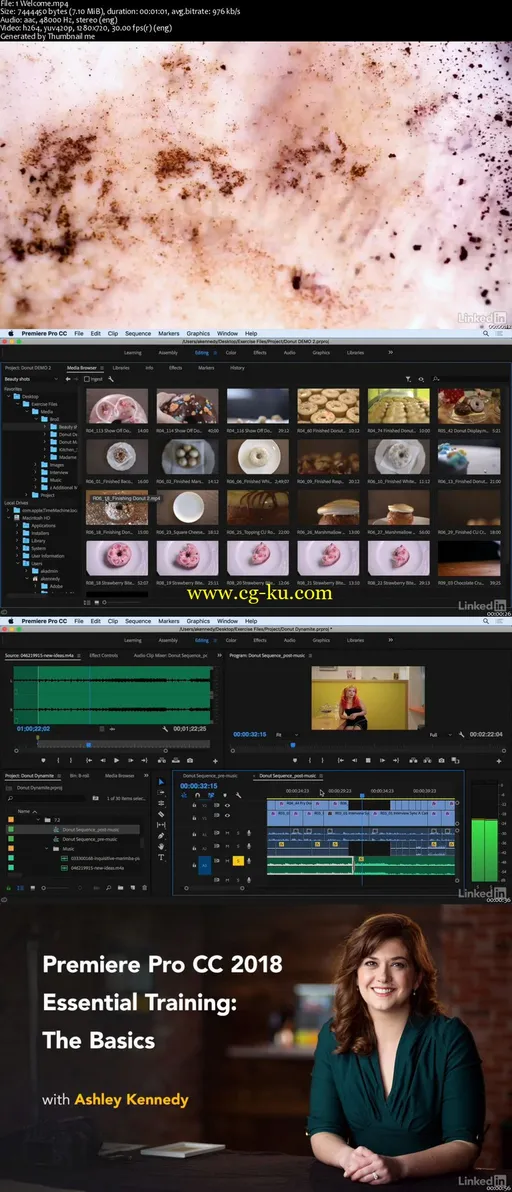Click Program monitor blue playhead scrubber
This screenshot has width=512, height=1192.
[x=293, y=745]
